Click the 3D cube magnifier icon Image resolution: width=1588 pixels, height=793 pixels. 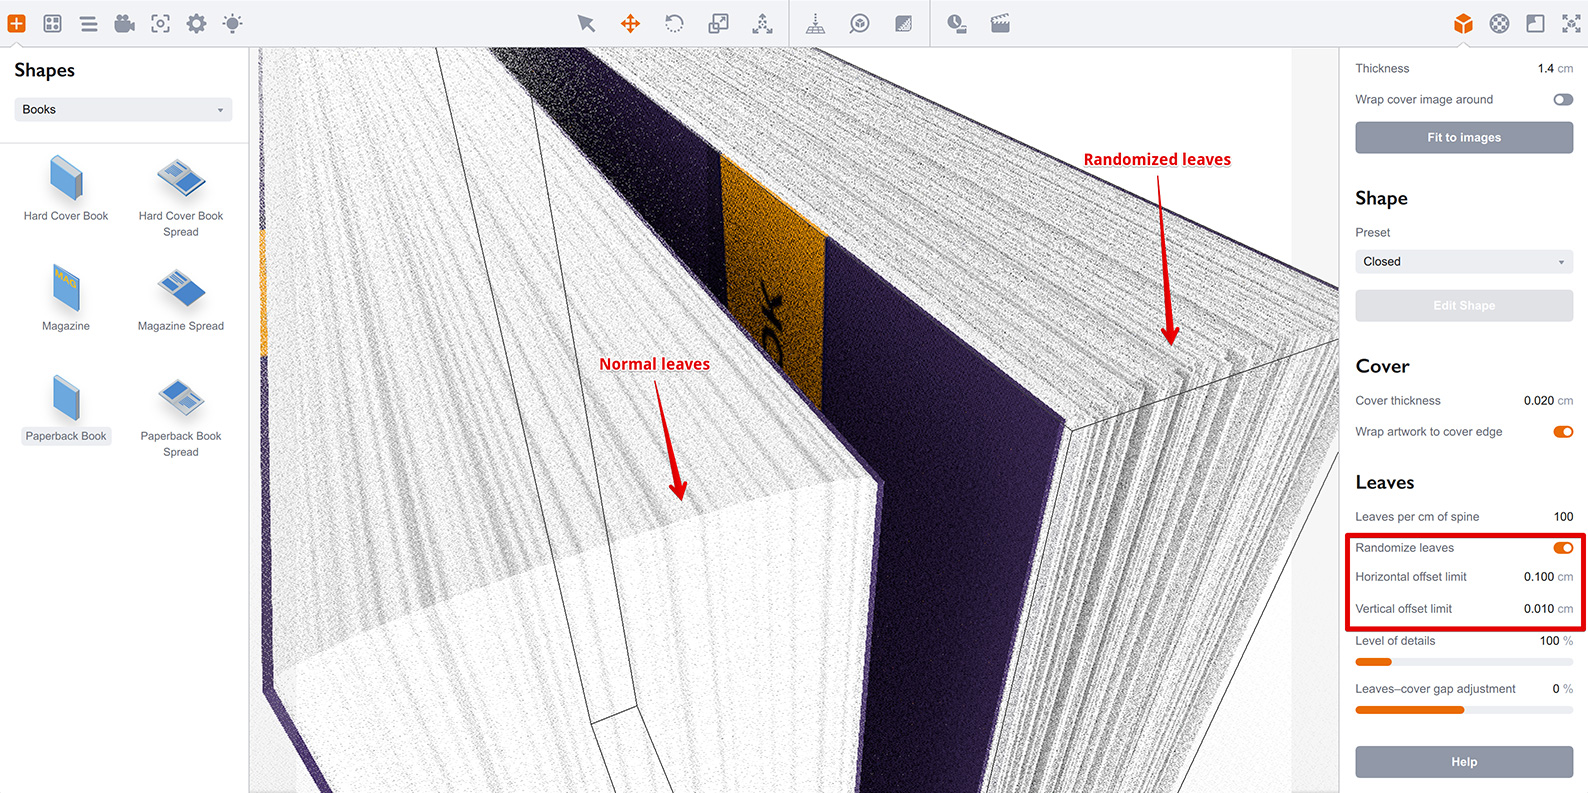tap(860, 23)
